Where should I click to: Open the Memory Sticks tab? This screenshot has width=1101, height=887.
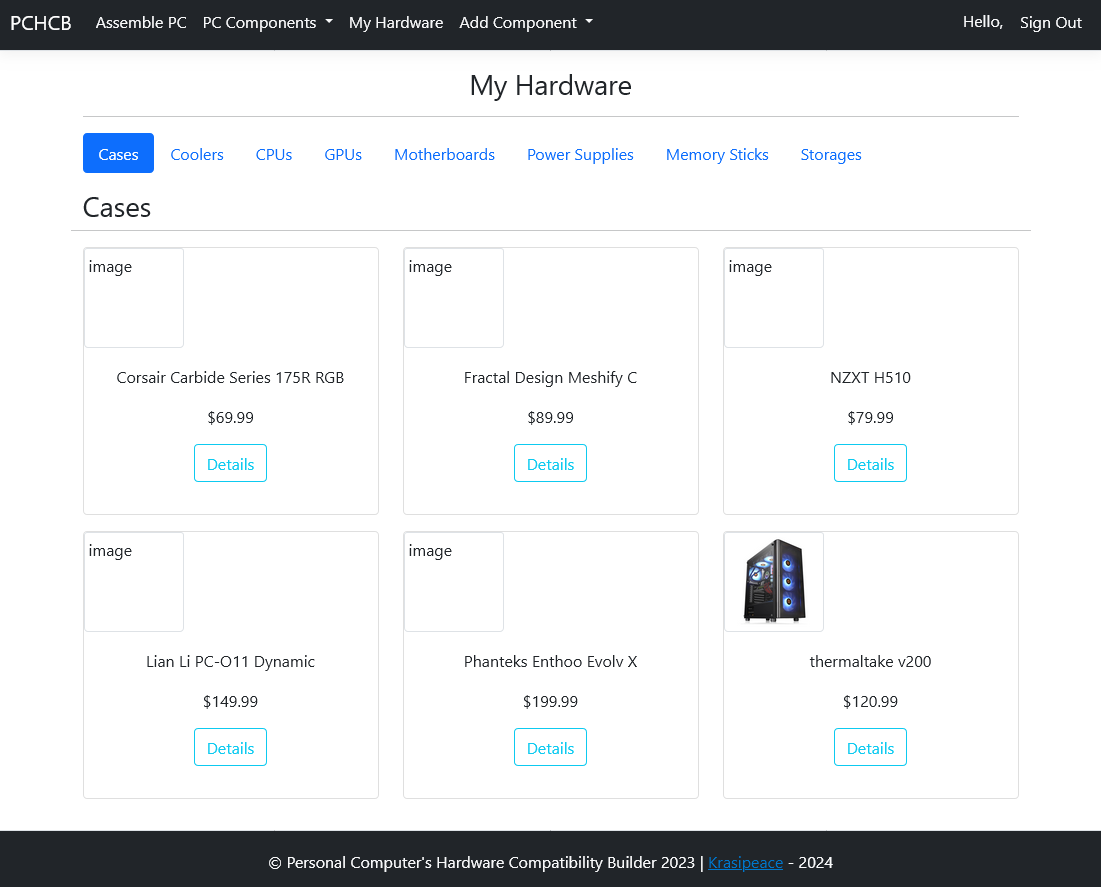717,155
